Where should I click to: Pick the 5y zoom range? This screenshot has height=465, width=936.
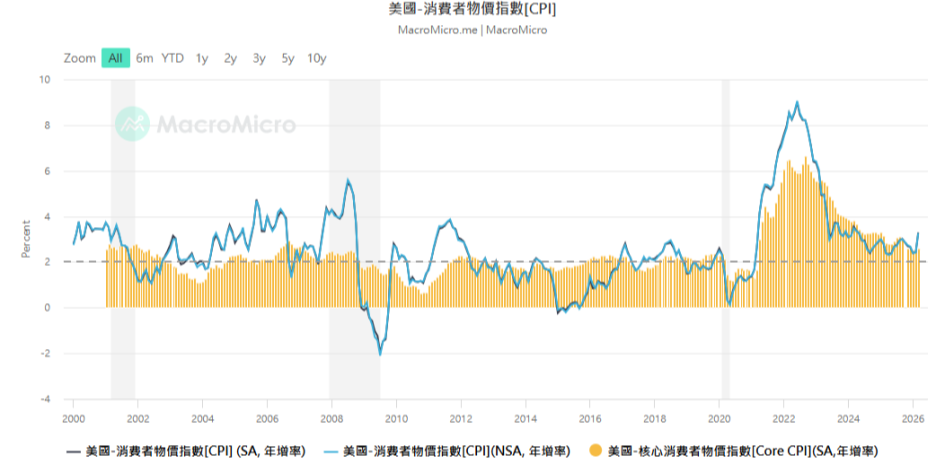click(x=288, y=58)
